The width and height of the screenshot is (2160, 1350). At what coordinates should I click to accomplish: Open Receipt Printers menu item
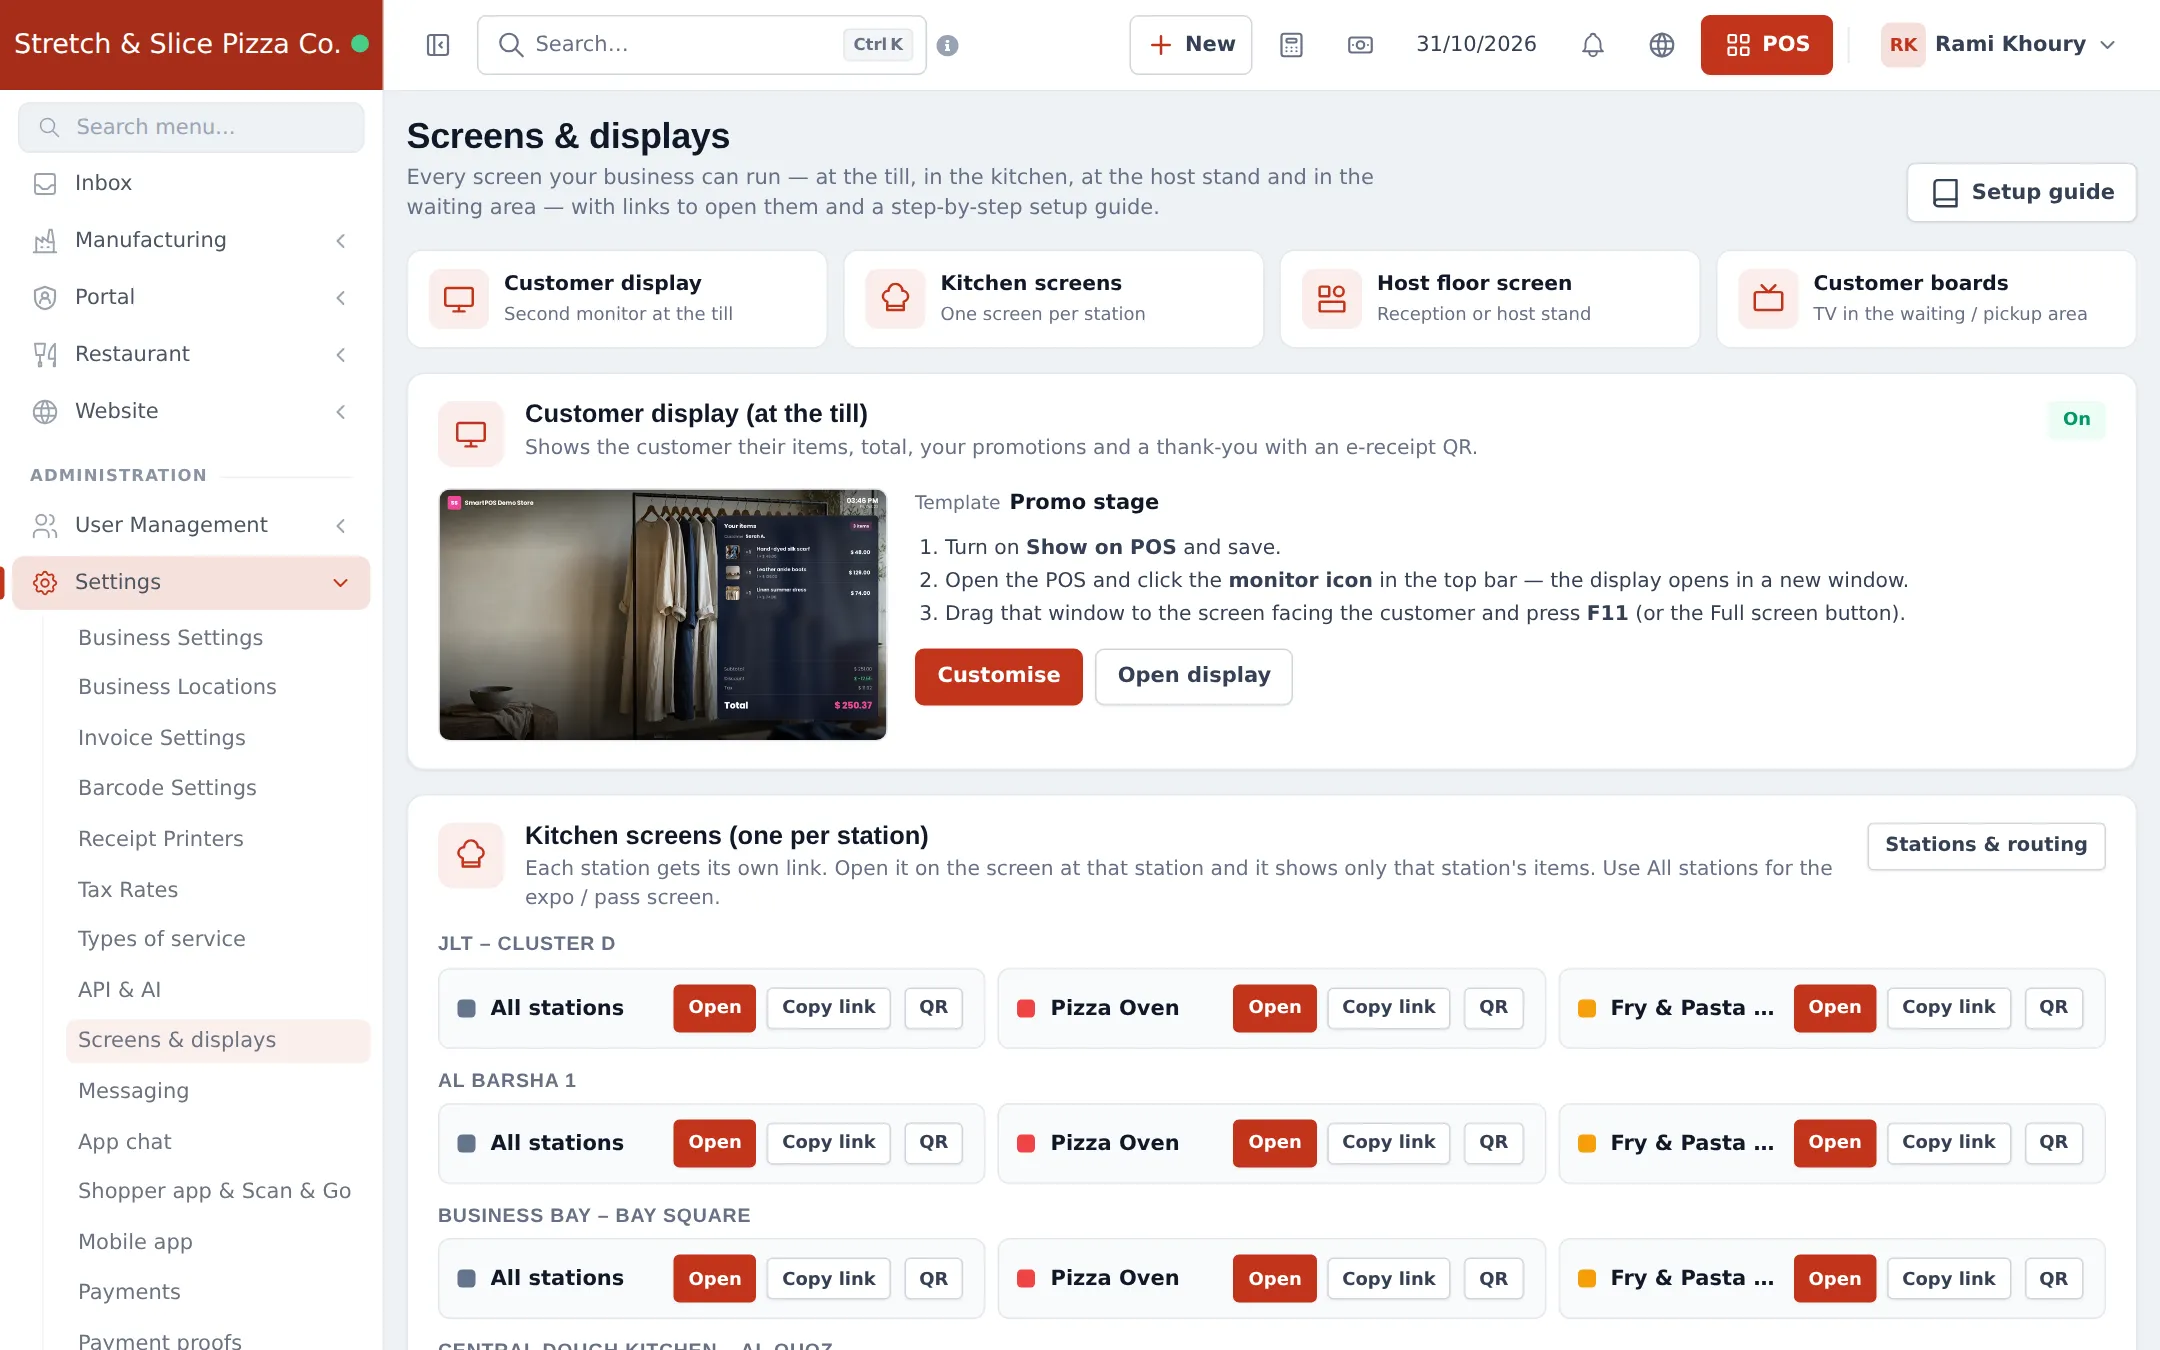click(161, 839)
